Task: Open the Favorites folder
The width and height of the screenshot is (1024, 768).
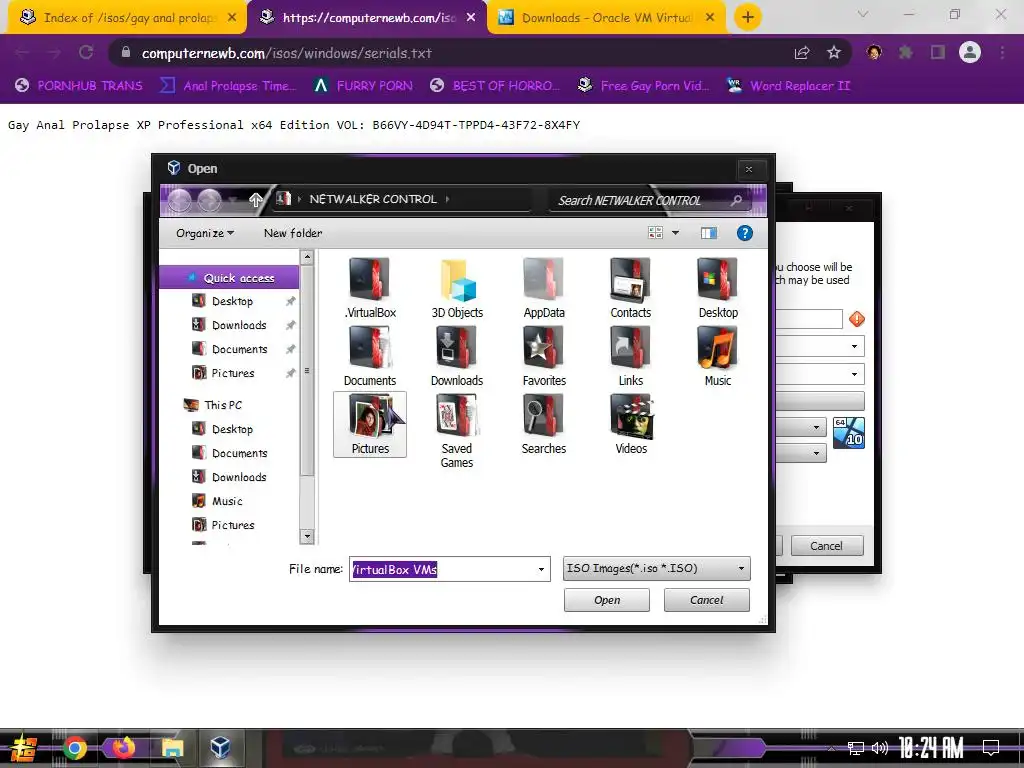Action: (543, 356)
